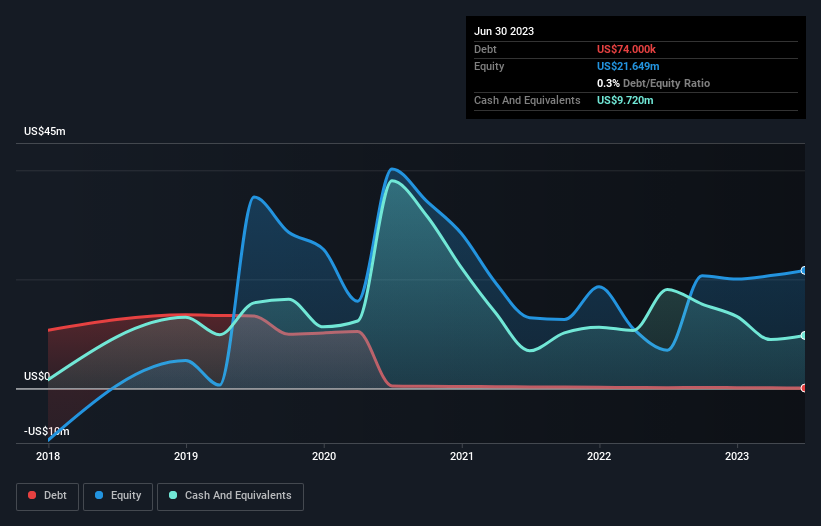The height and width of the screenshot is (526, 821).
Task: Click the Equity row label in tooltip
Action: pos(489,66)
